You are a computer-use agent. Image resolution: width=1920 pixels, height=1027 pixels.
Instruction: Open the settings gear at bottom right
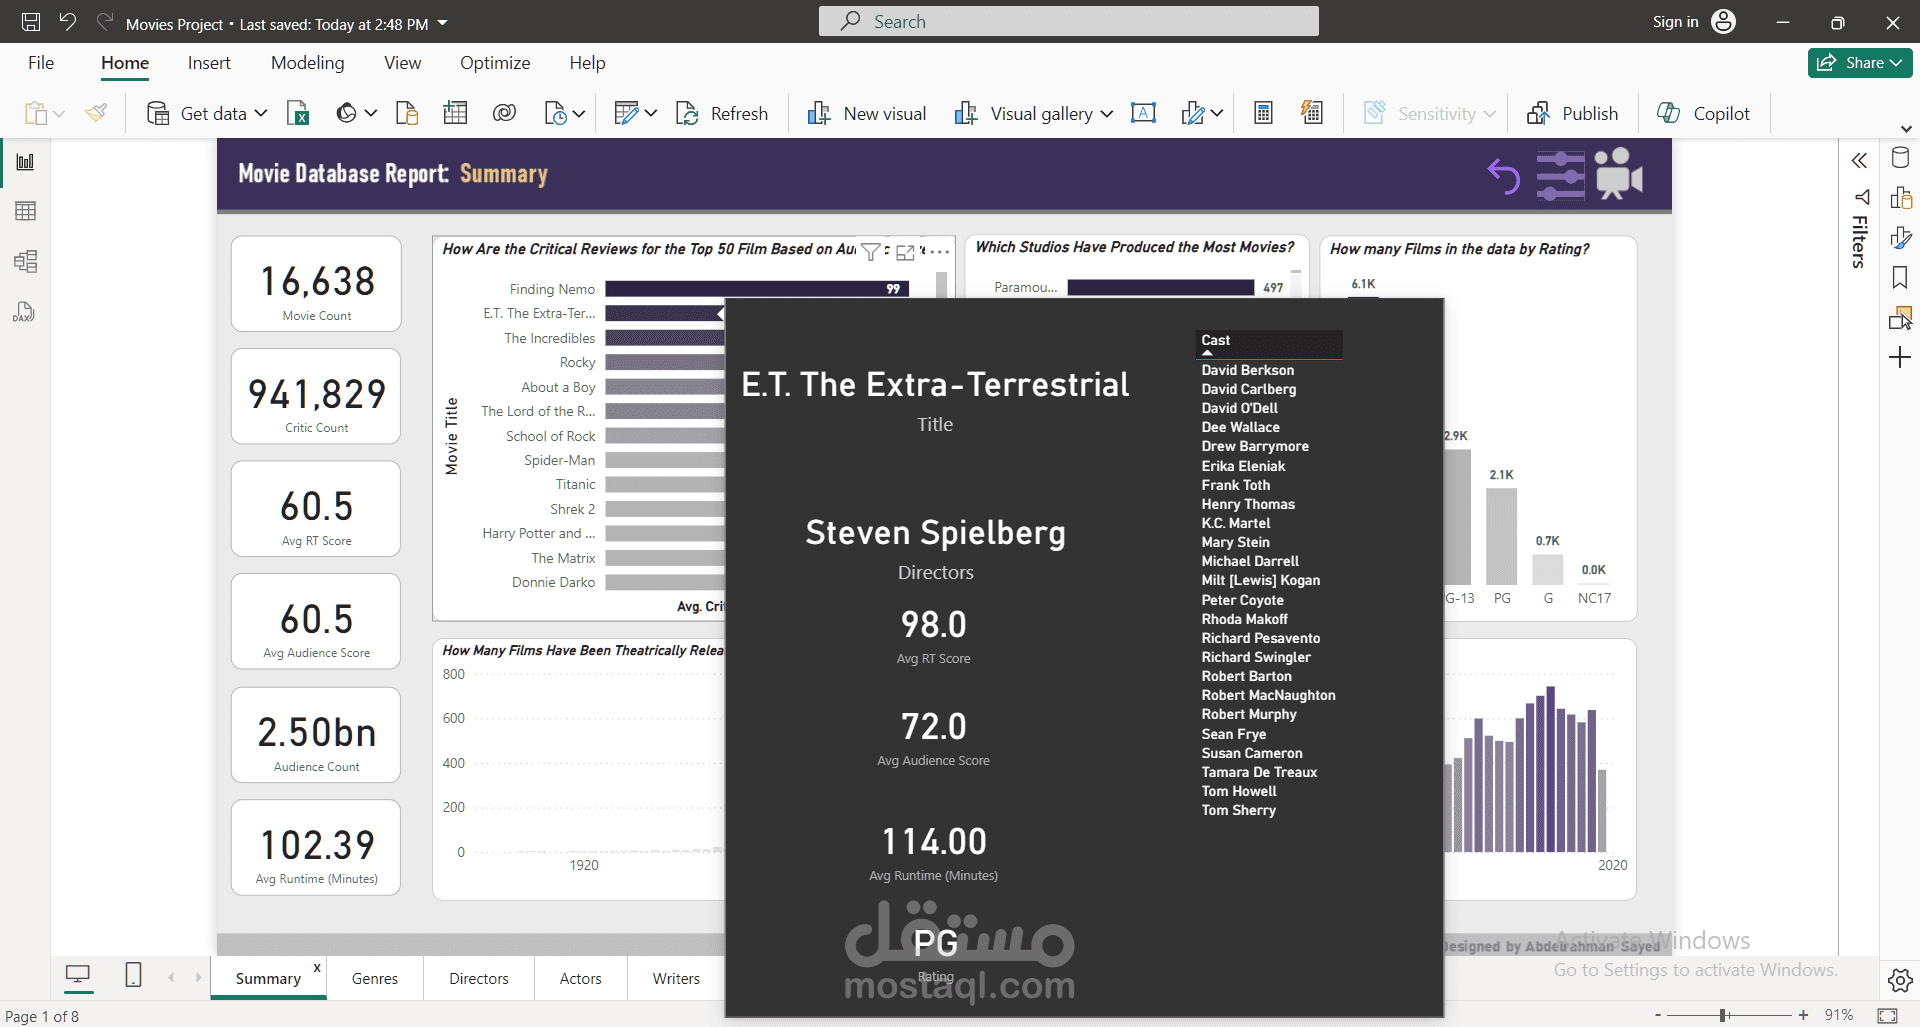tap(1900, 980)
